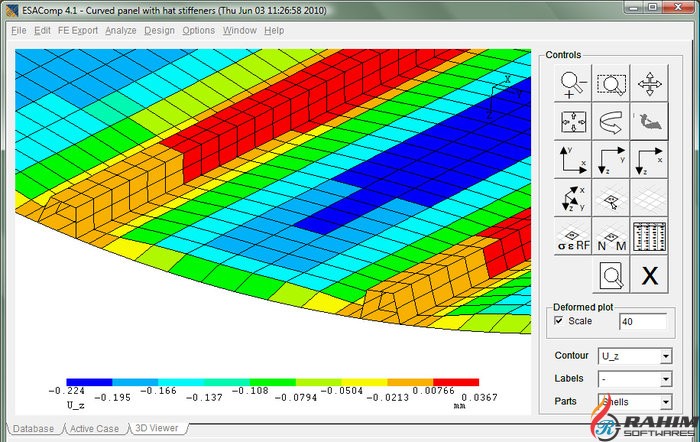The height and width of the screenshot is (442, 700).
Task: Click the single magnifier search icon
Action: coord(611,275)
